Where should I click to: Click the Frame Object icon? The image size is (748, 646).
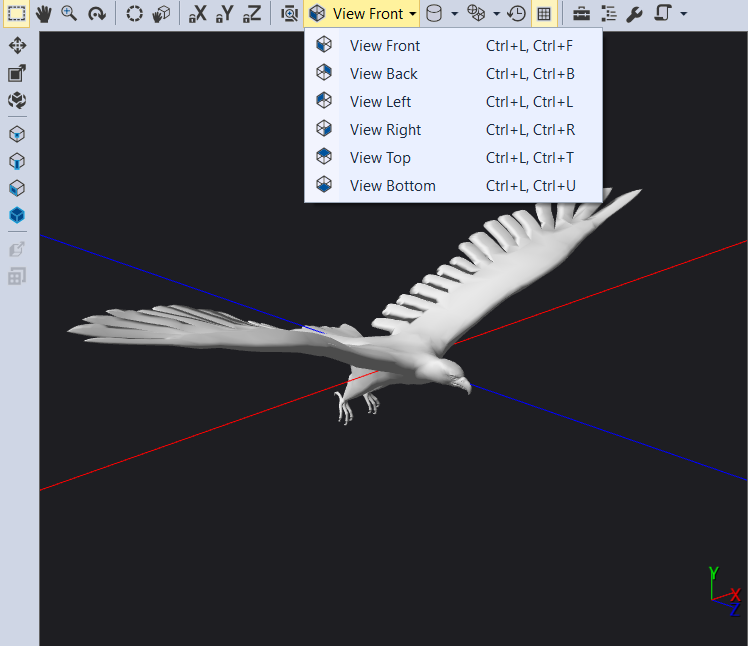[289, 14]
